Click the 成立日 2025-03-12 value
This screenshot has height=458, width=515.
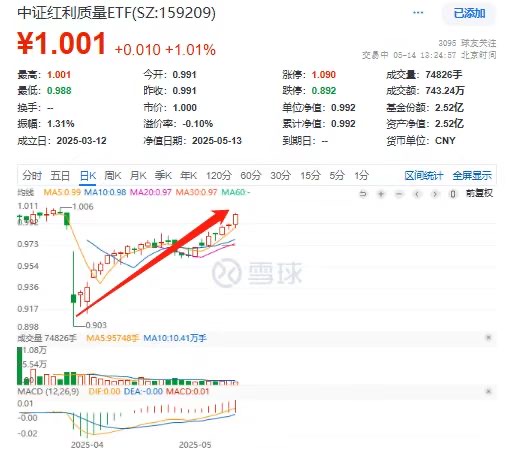click(81, 141)
